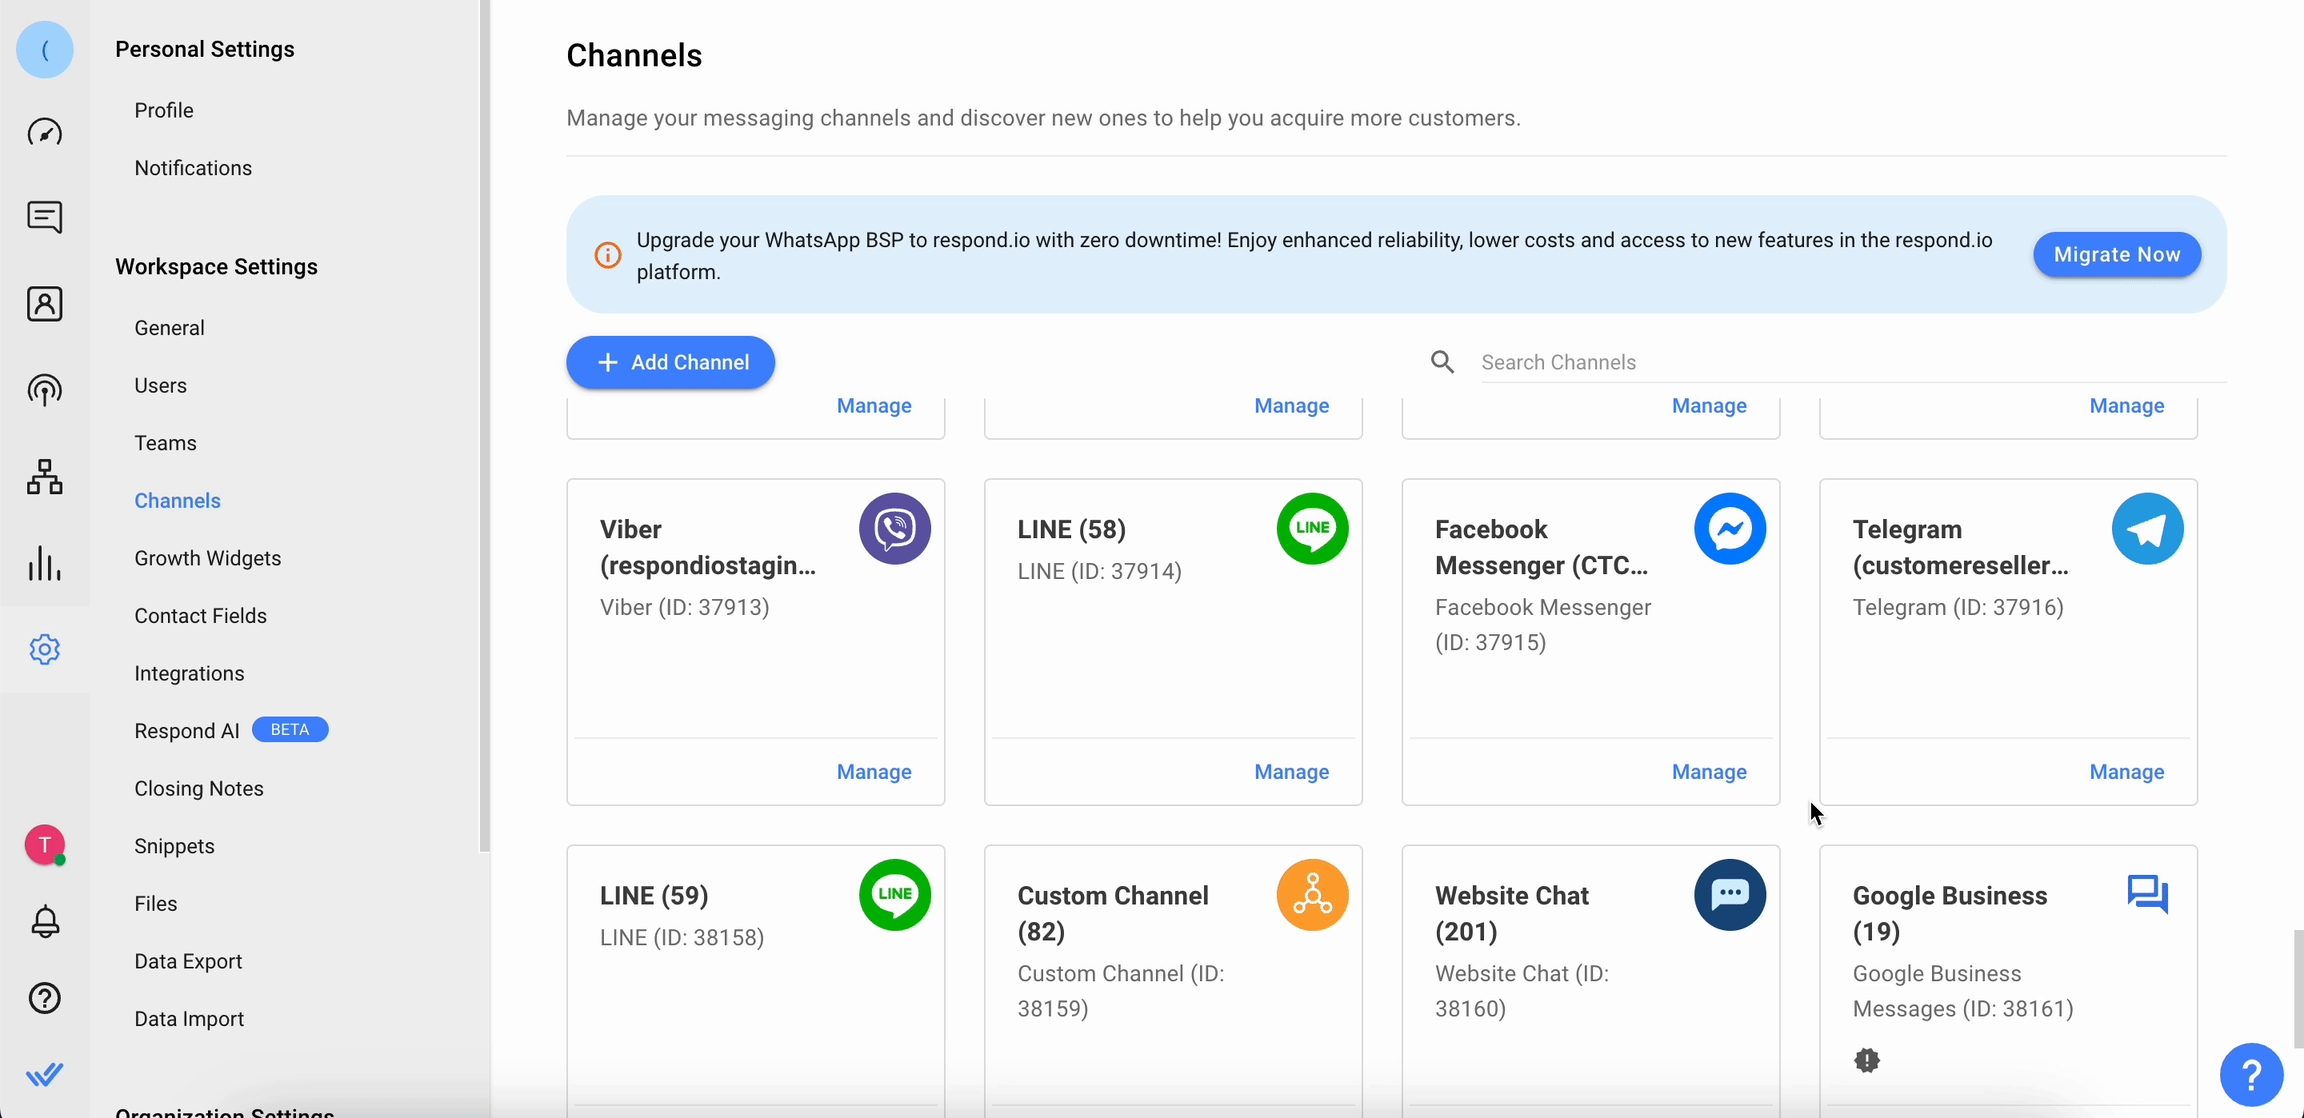Open the Workflows hierarchy icon

point(44,477)
